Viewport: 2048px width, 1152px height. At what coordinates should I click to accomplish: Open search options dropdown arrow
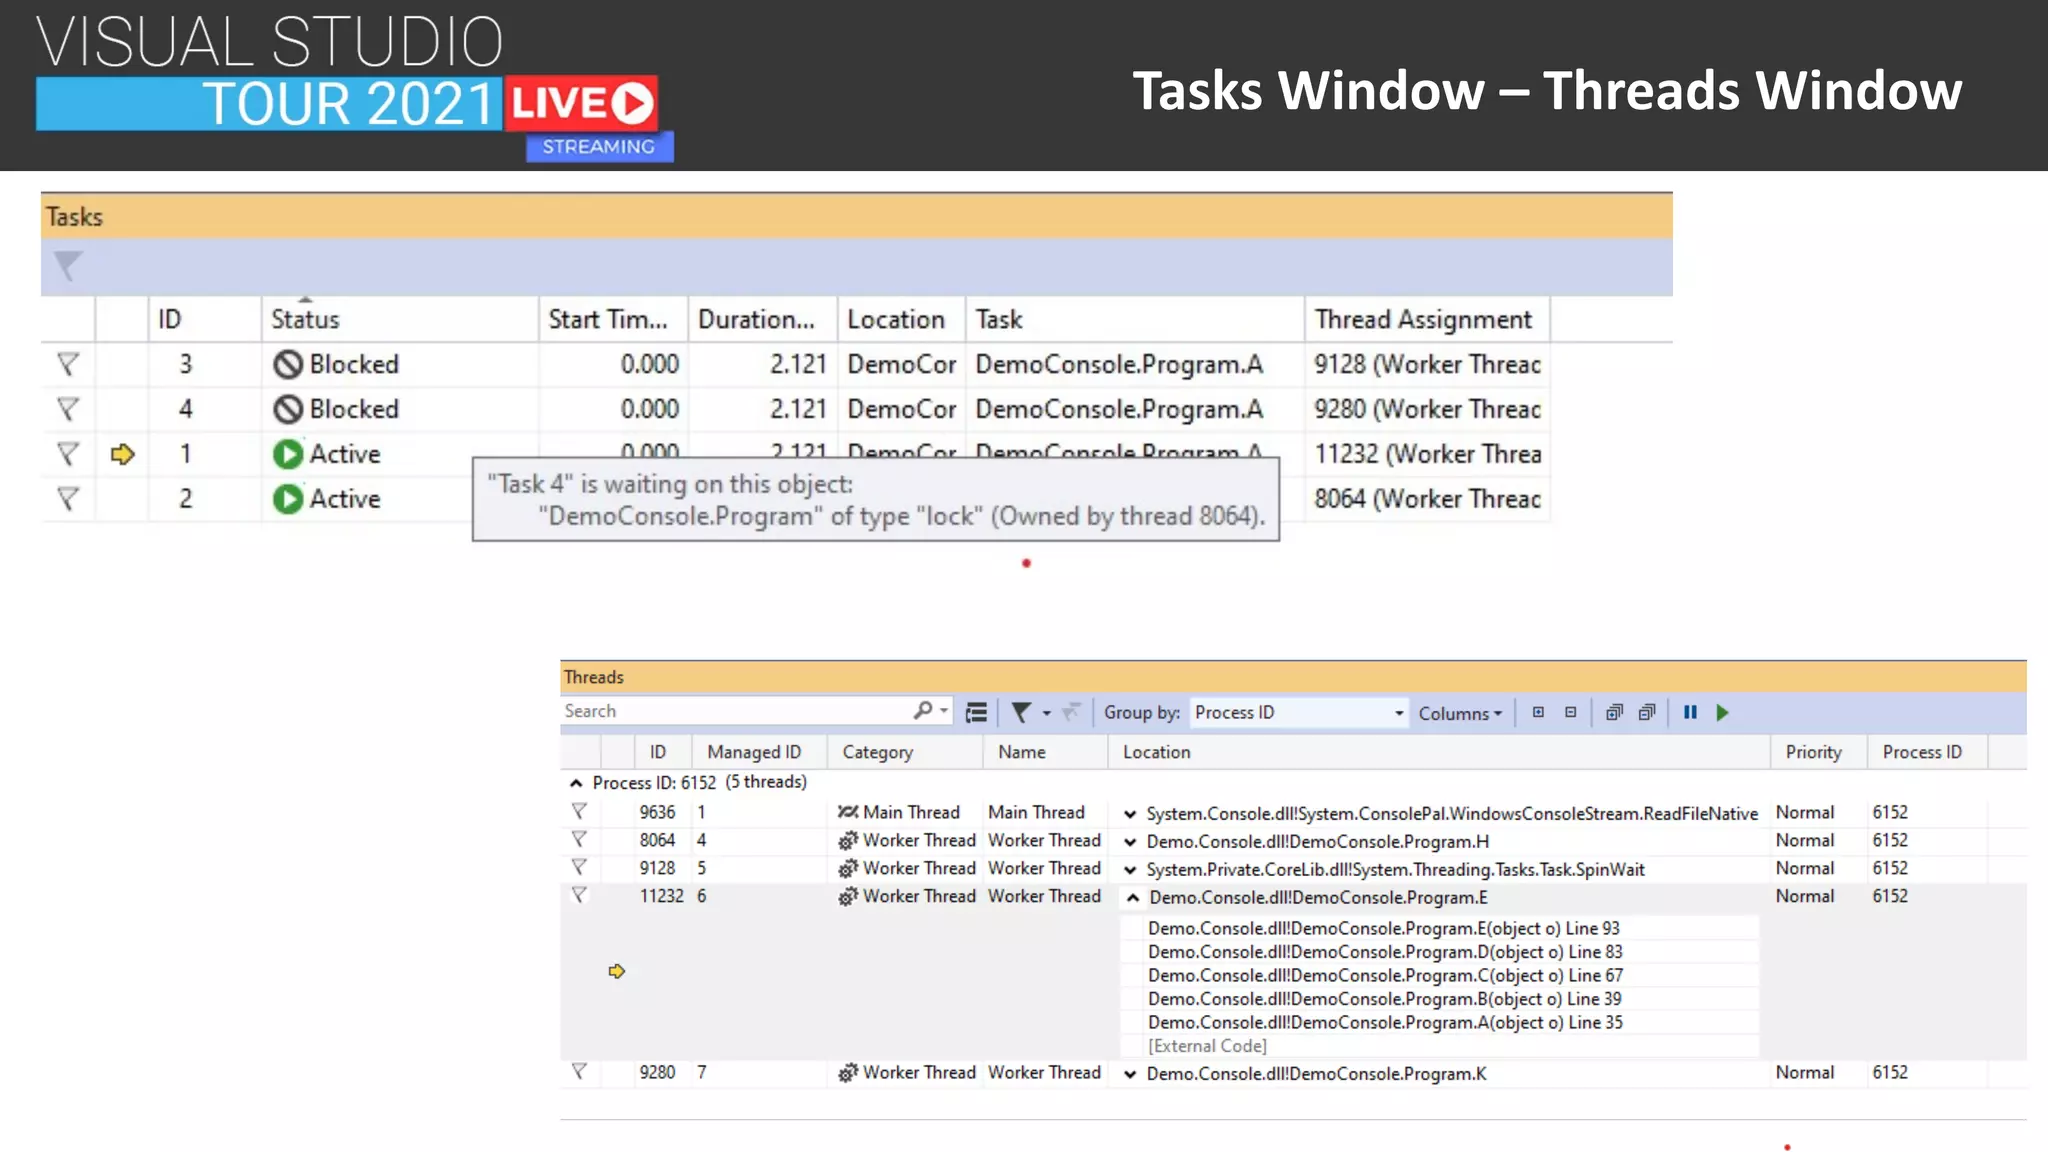[943, 711]
